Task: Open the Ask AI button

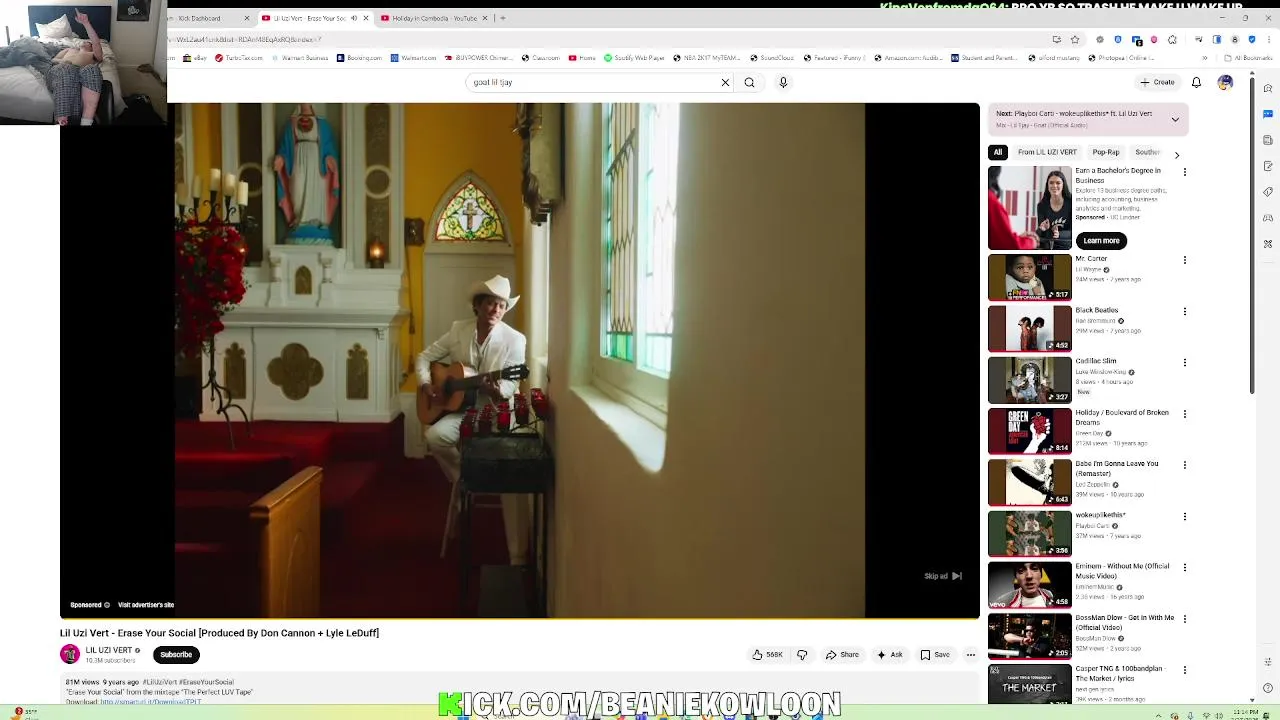Action: click(x=889, y=655)
